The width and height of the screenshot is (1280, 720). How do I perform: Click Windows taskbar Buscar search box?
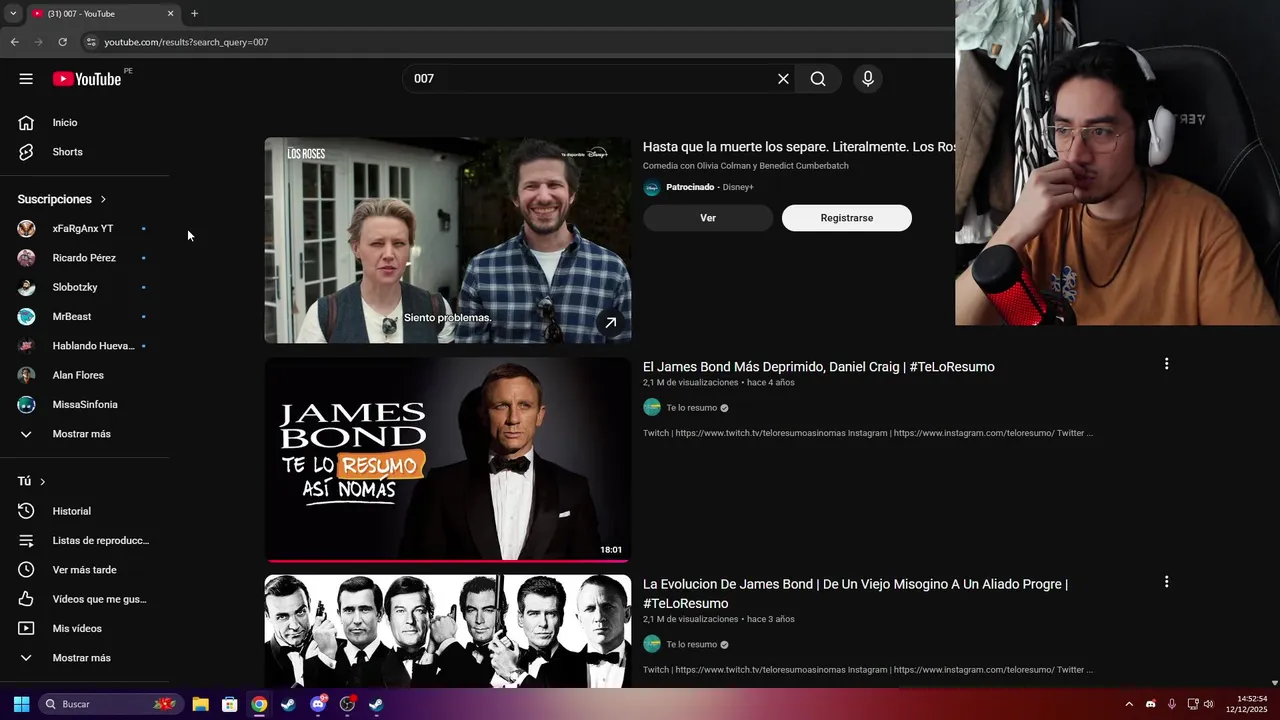[111, 704]
